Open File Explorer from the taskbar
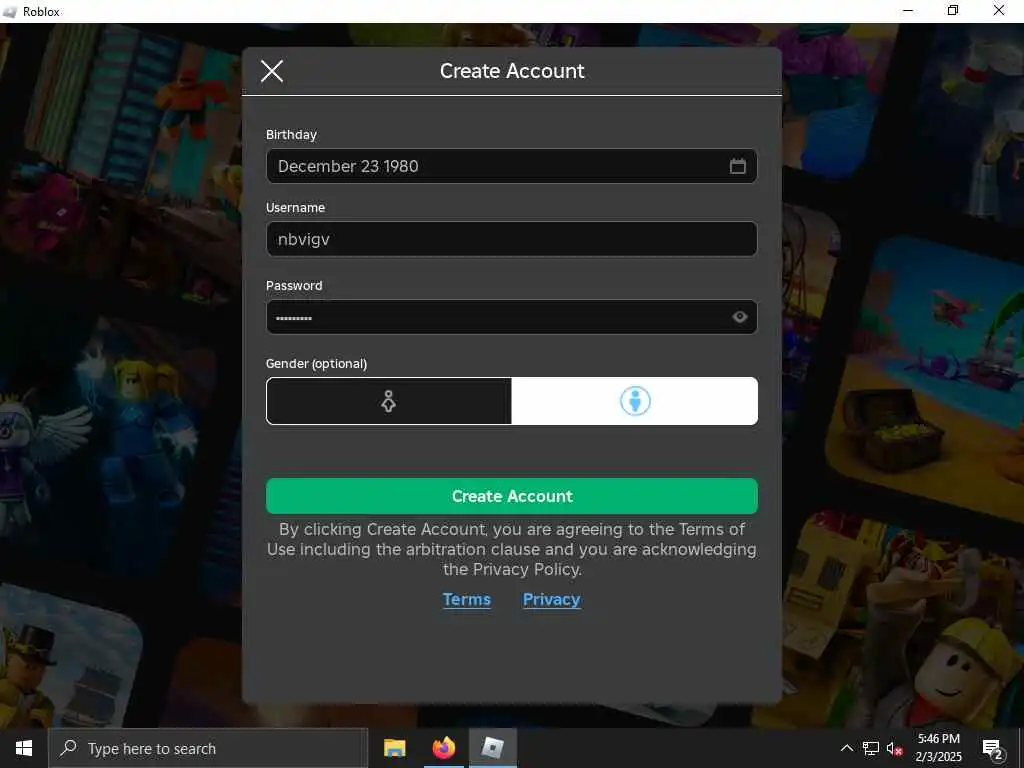 394,748
